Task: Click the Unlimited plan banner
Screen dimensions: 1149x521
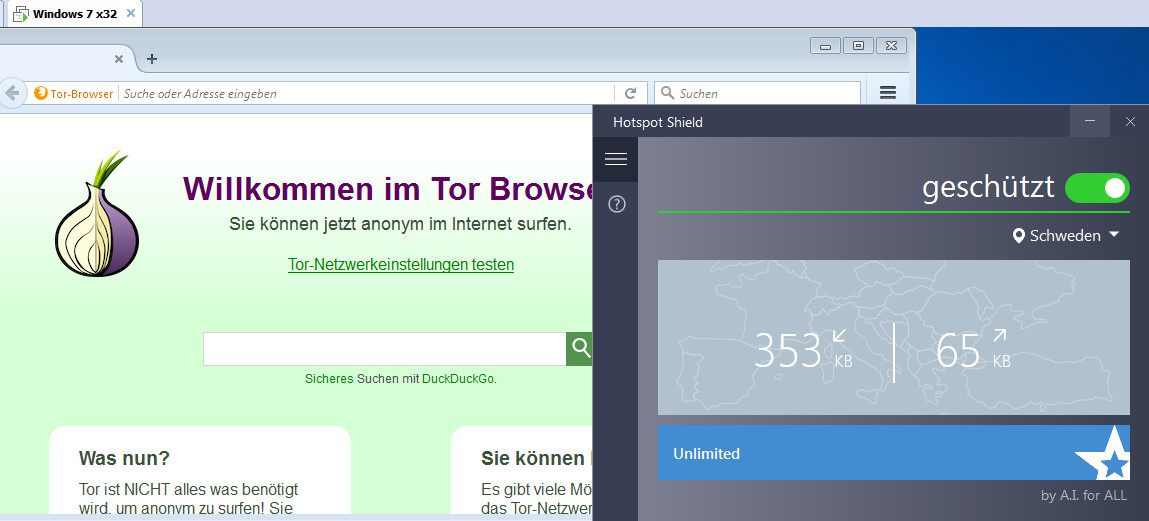Action: click(x=893, y=453)
